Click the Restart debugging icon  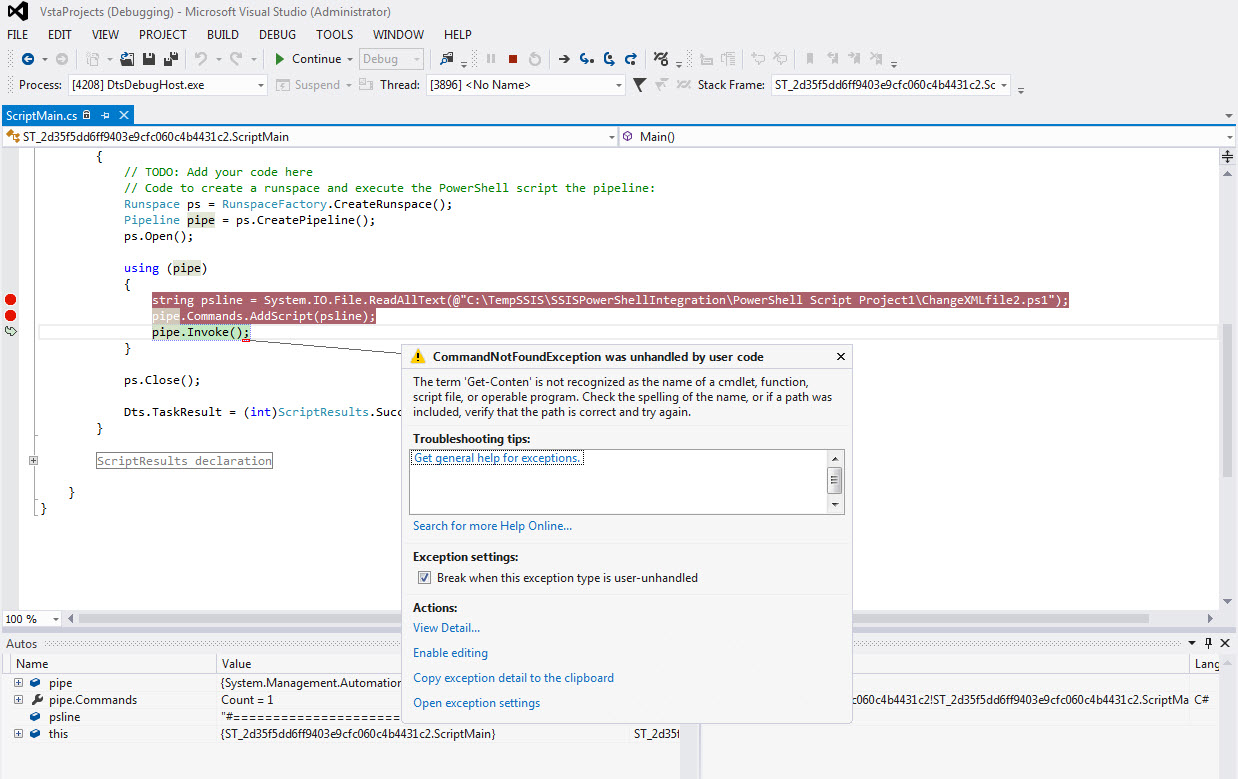pyautogui.click(x=535, y=59)
